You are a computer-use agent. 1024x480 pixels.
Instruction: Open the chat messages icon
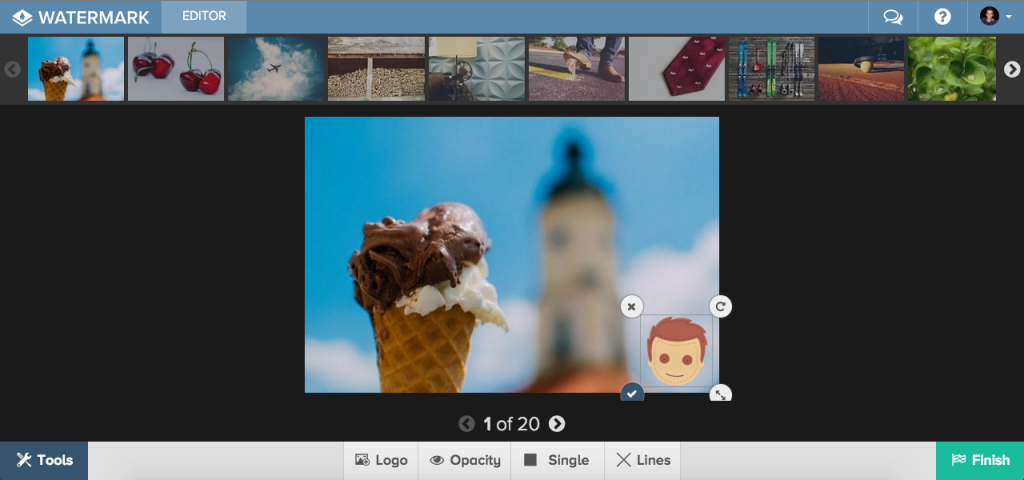tap(893, 17)
